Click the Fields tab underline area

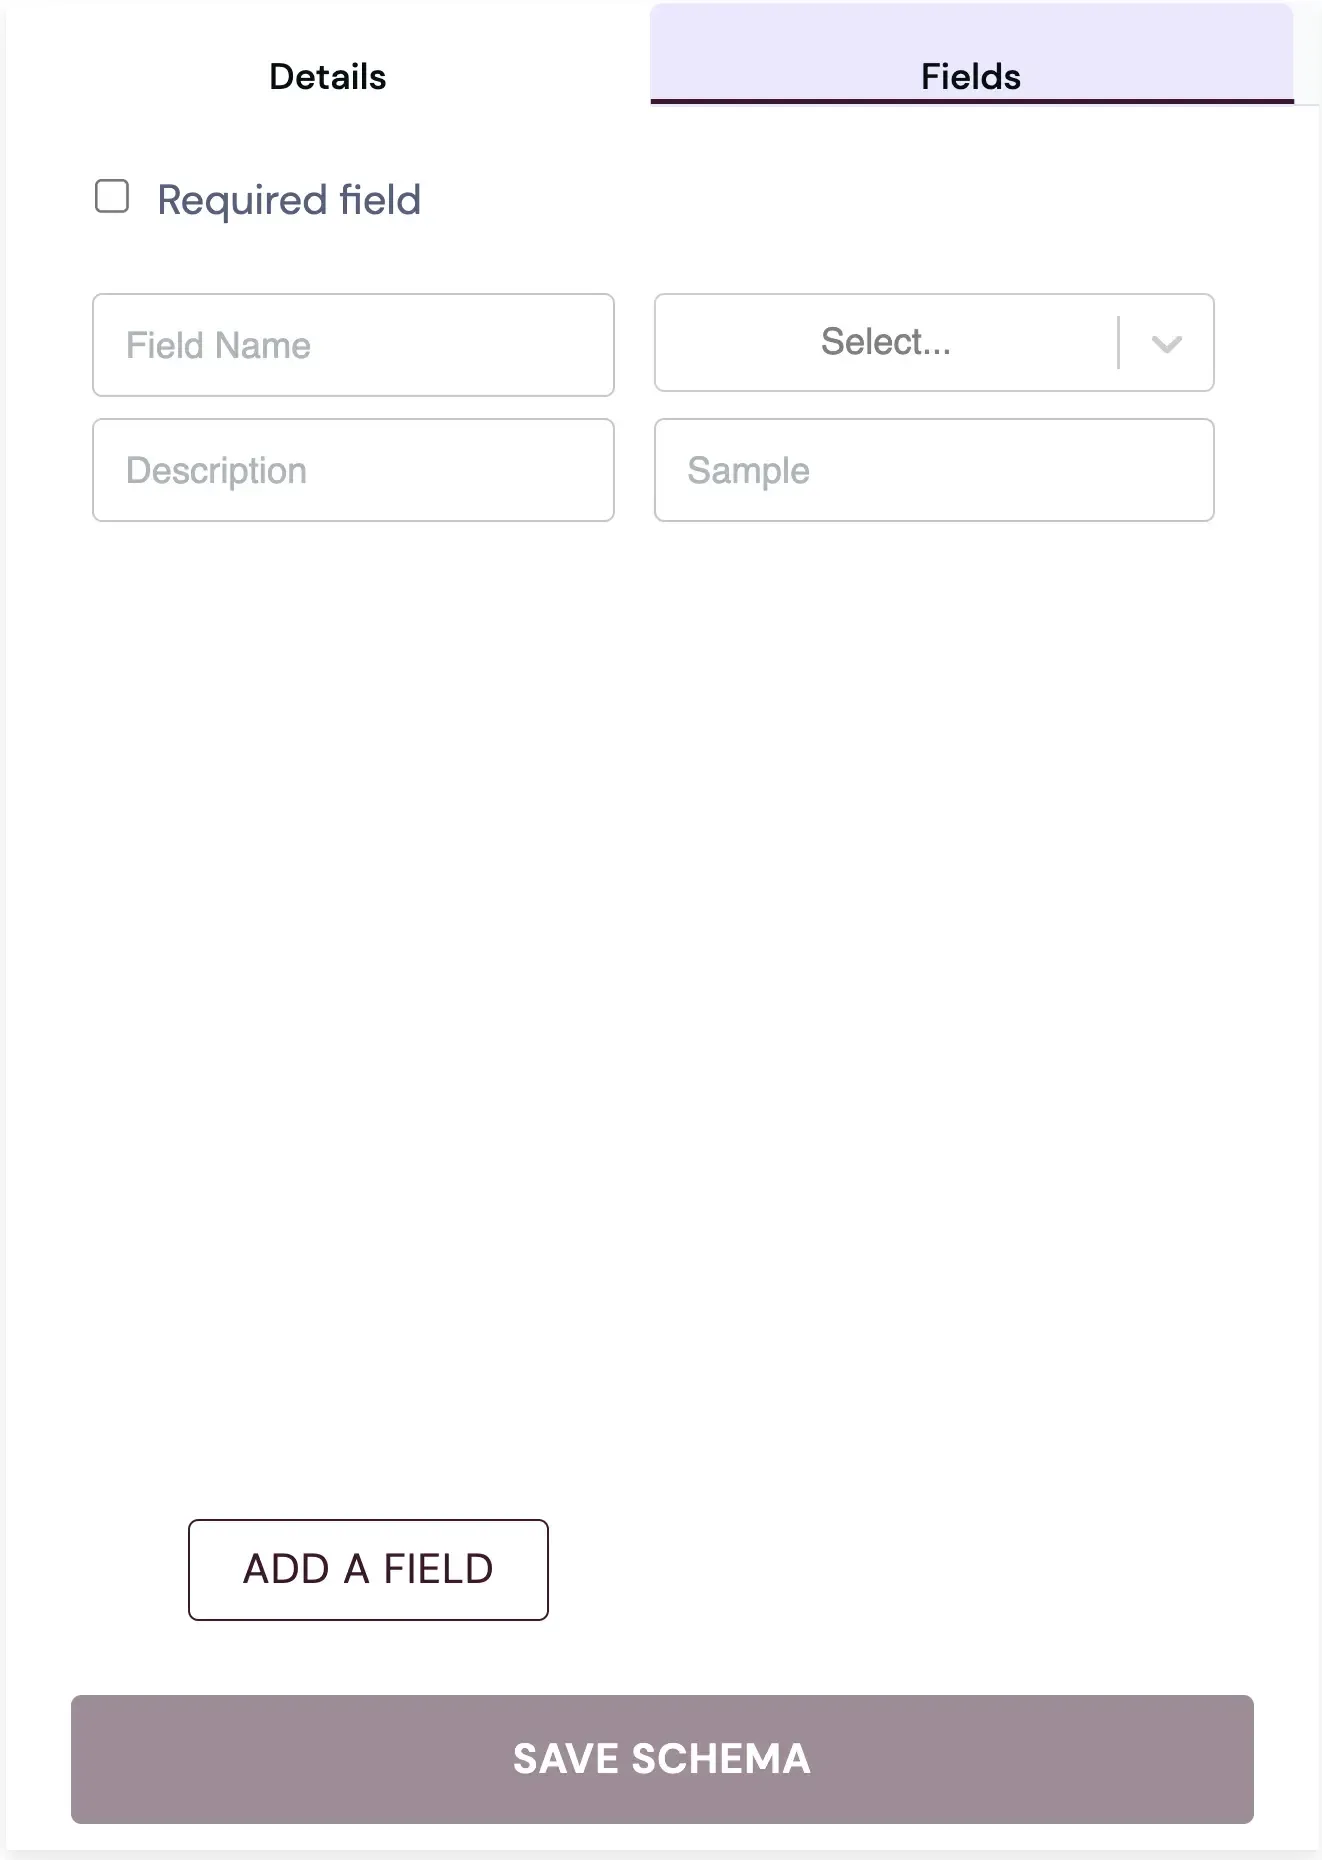point(970,100)
